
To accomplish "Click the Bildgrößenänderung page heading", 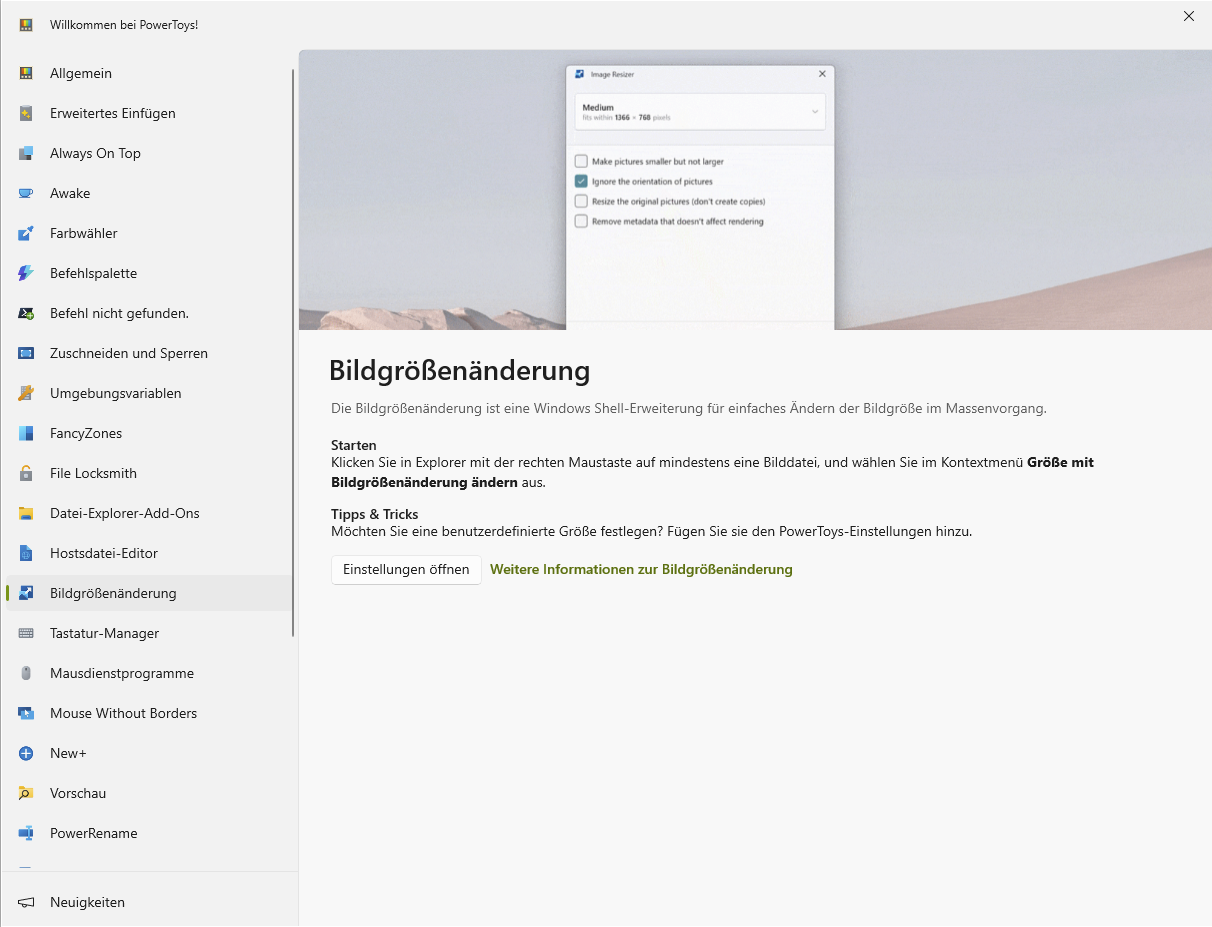I will [x=460, y=371].
